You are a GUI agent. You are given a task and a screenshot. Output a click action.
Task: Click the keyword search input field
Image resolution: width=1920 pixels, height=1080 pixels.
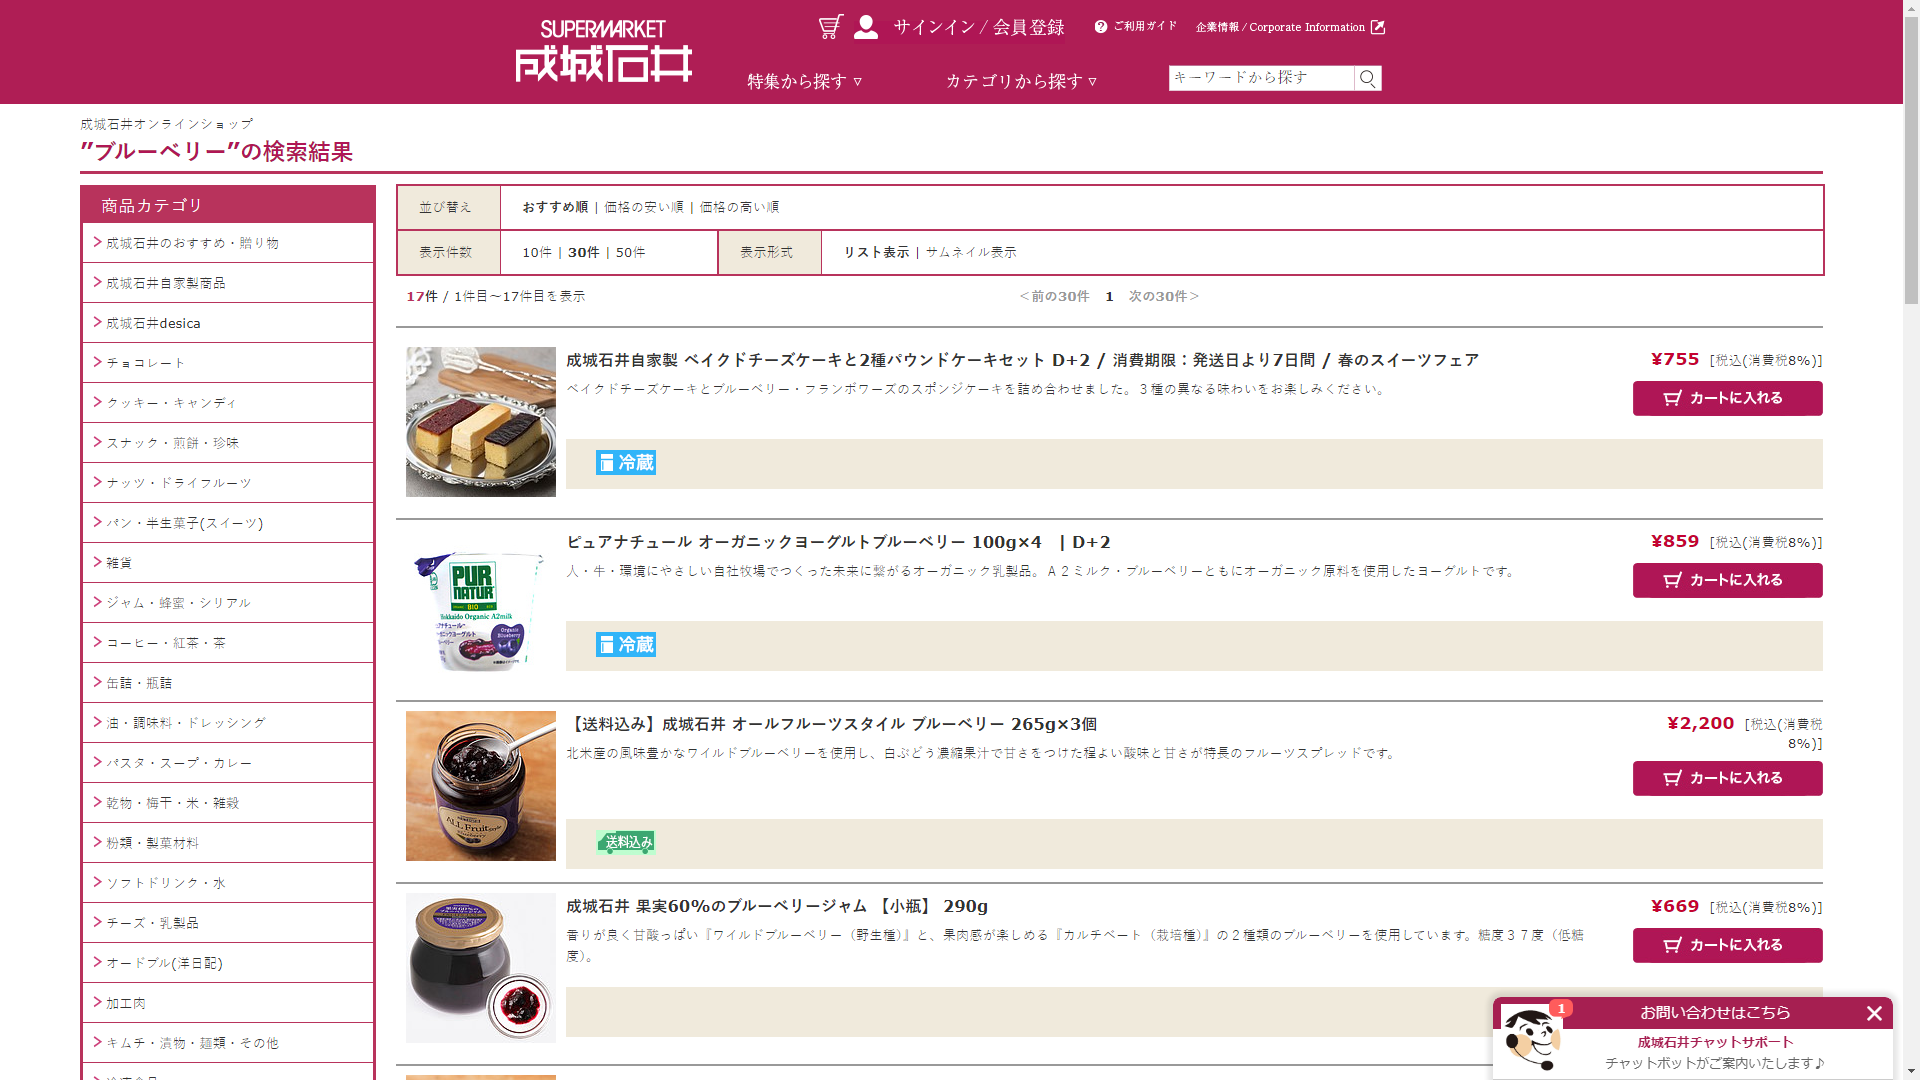pos(1260,78)
